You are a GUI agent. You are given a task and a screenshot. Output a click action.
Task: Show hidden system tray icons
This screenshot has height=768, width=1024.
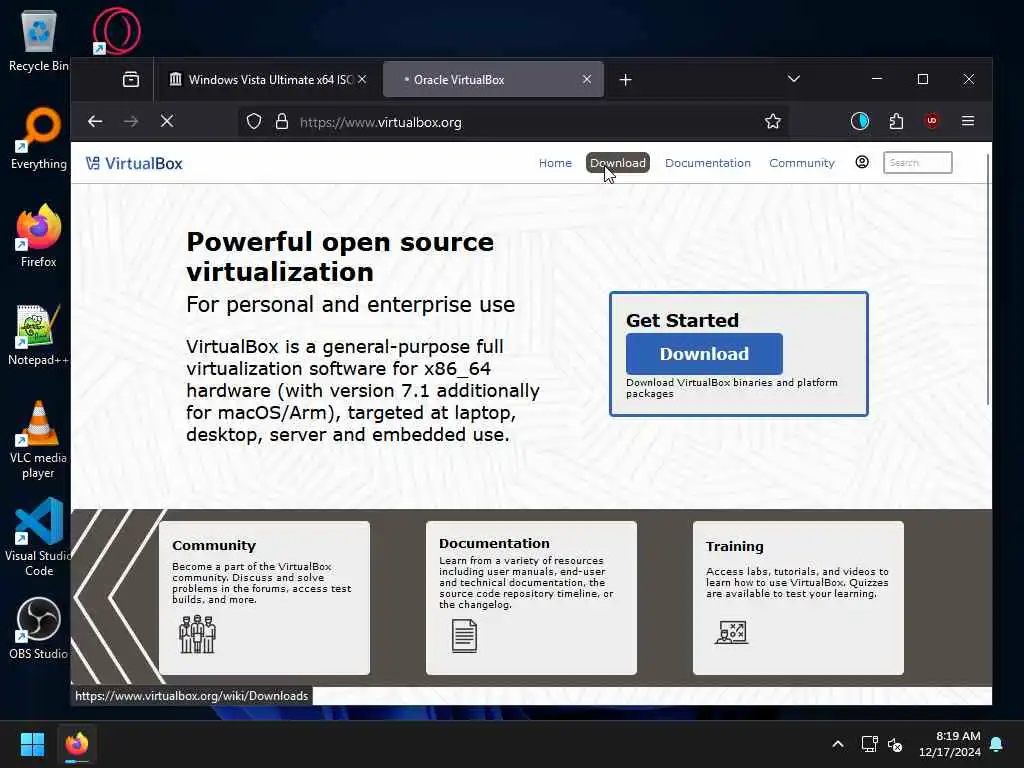pyautogui.click(x=838, y=744)
